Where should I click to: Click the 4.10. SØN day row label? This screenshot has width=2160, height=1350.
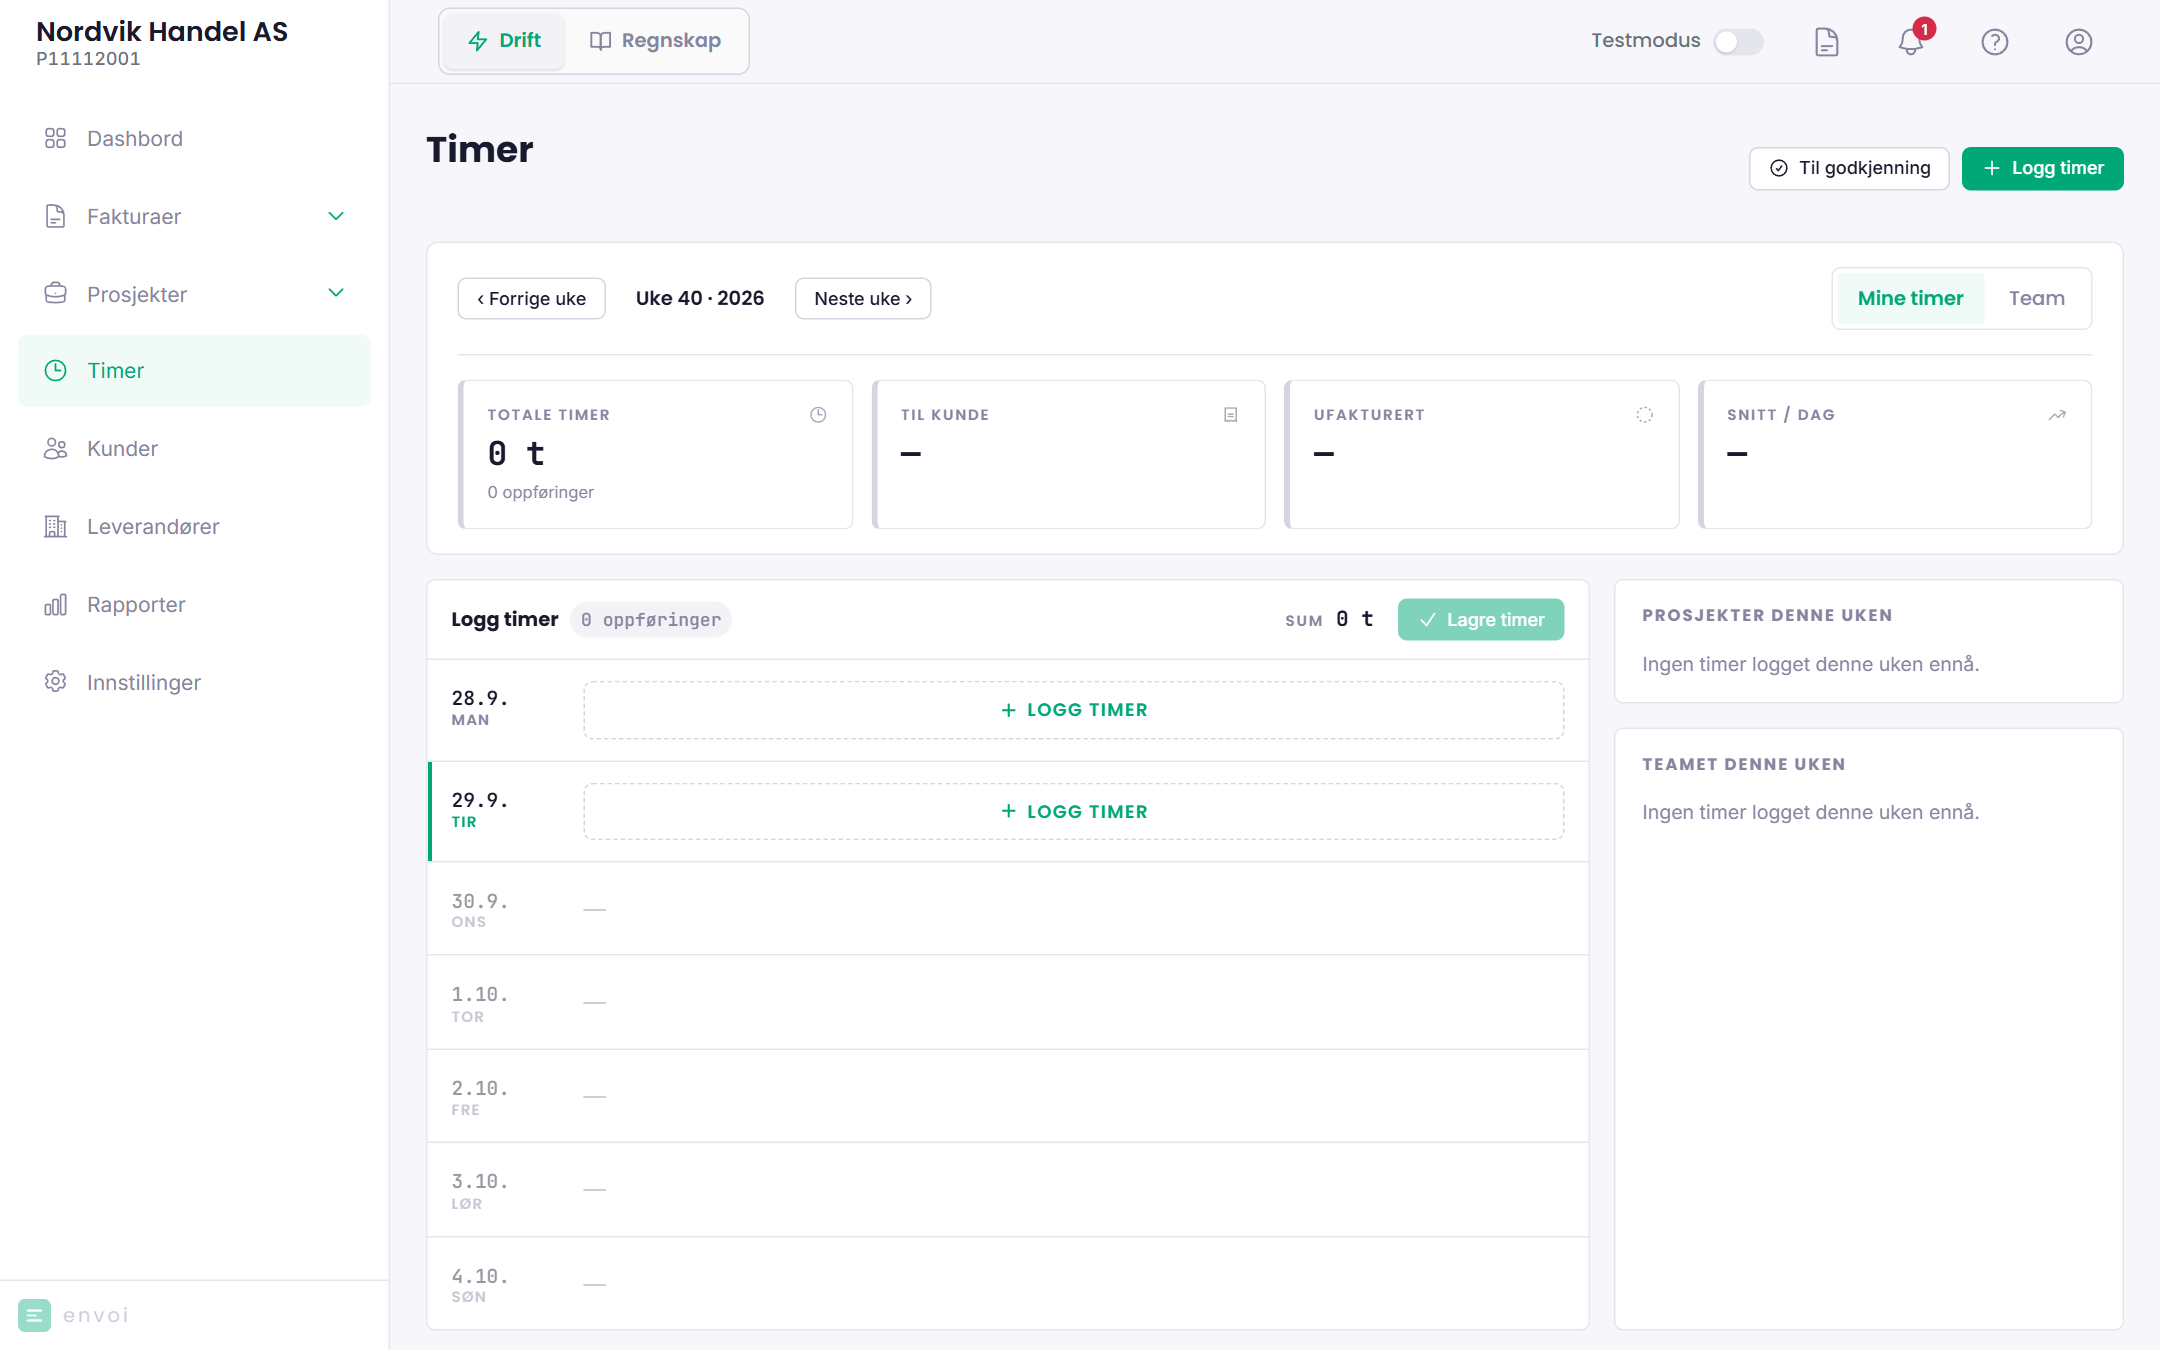tap(480, 1285)
